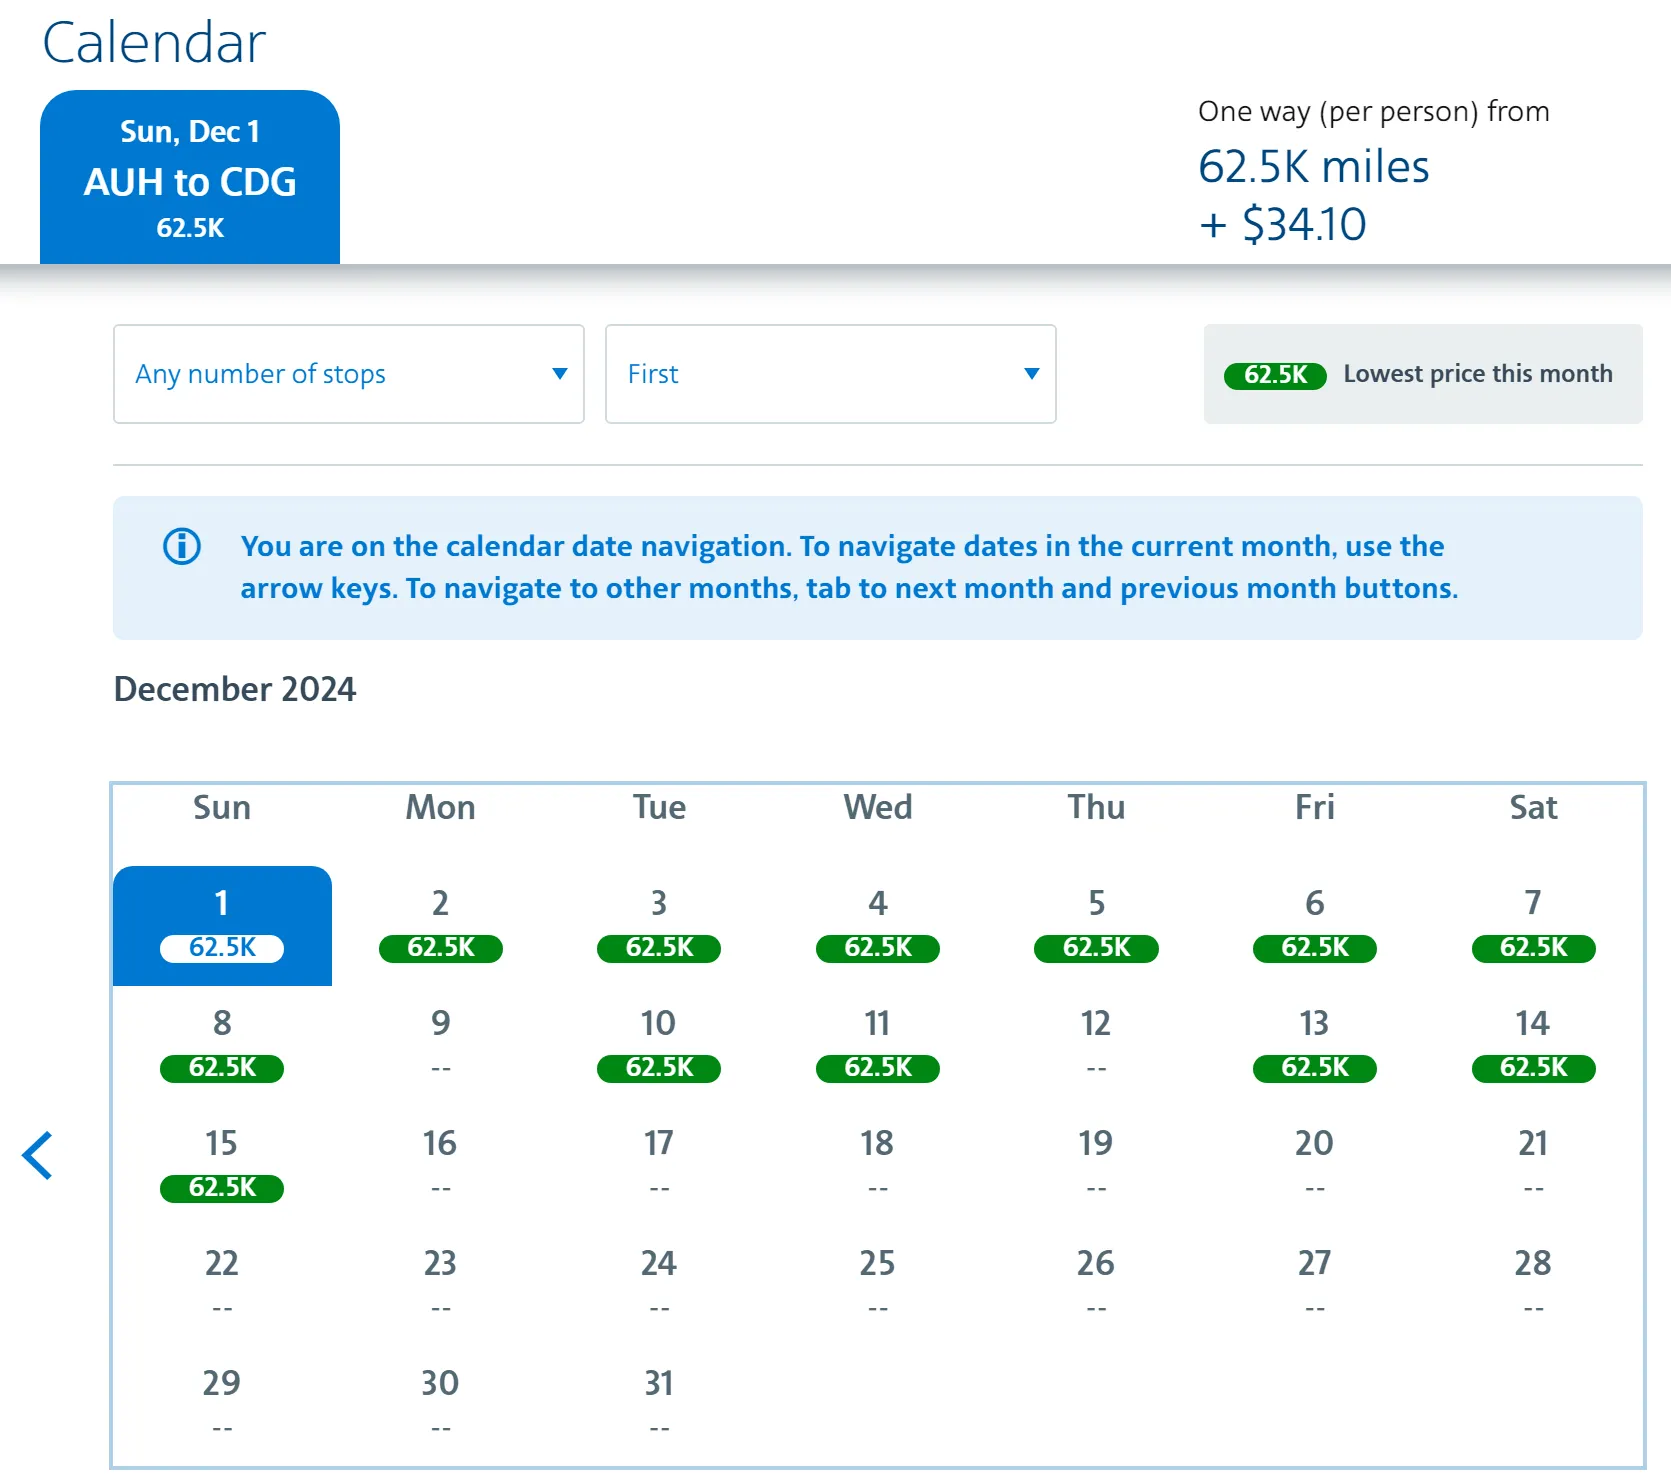This screenshot has height=1476, width=1671.
Task: Open the number of stops dropdown
Action: click(x=348, y=374)
